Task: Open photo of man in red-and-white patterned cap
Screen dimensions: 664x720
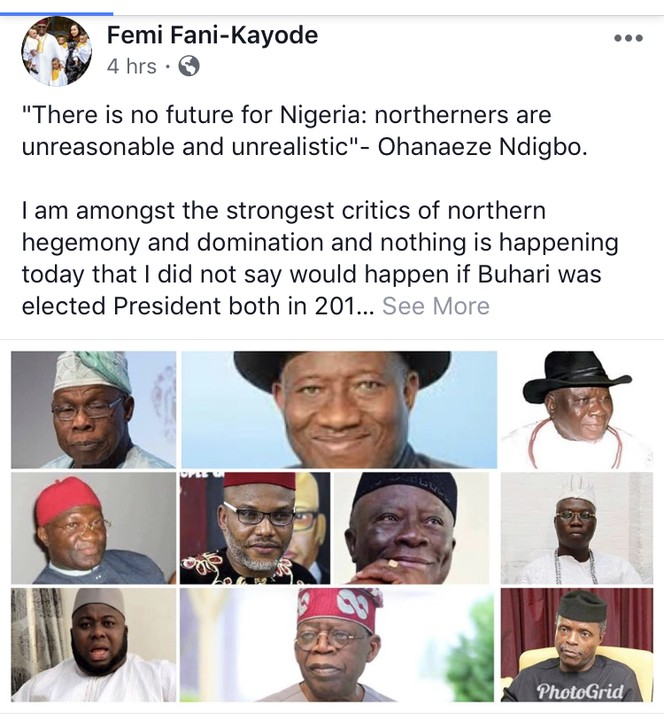Action: point(339,645)
